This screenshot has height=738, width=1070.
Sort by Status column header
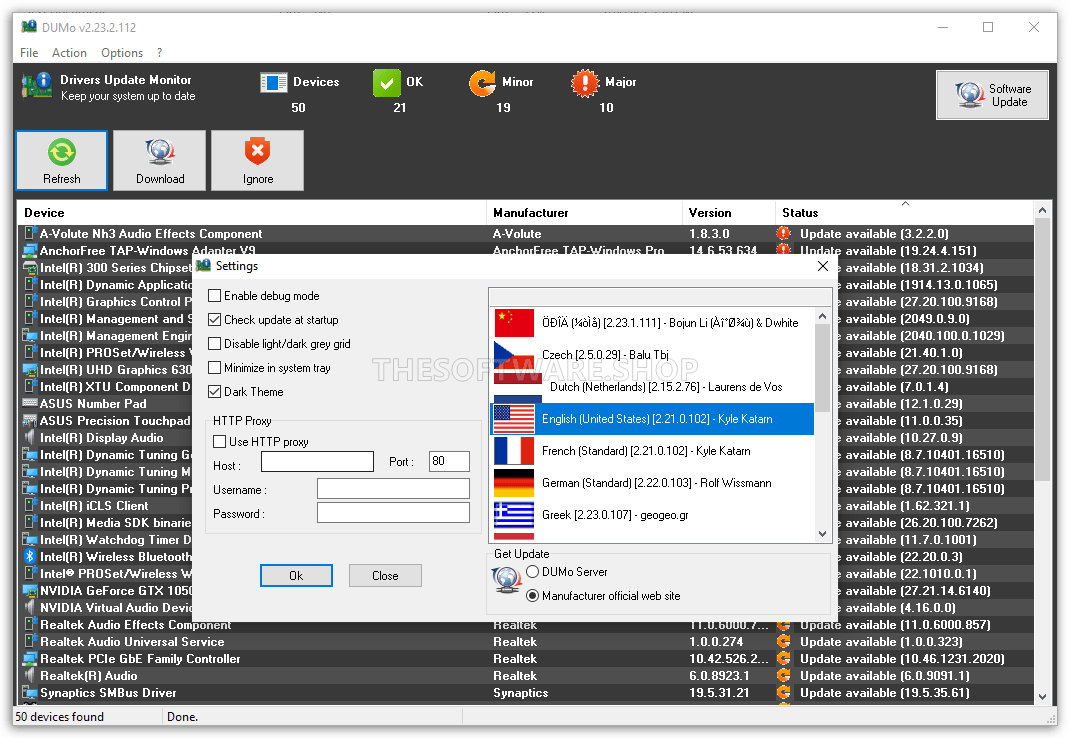click(x=904, y=213)
